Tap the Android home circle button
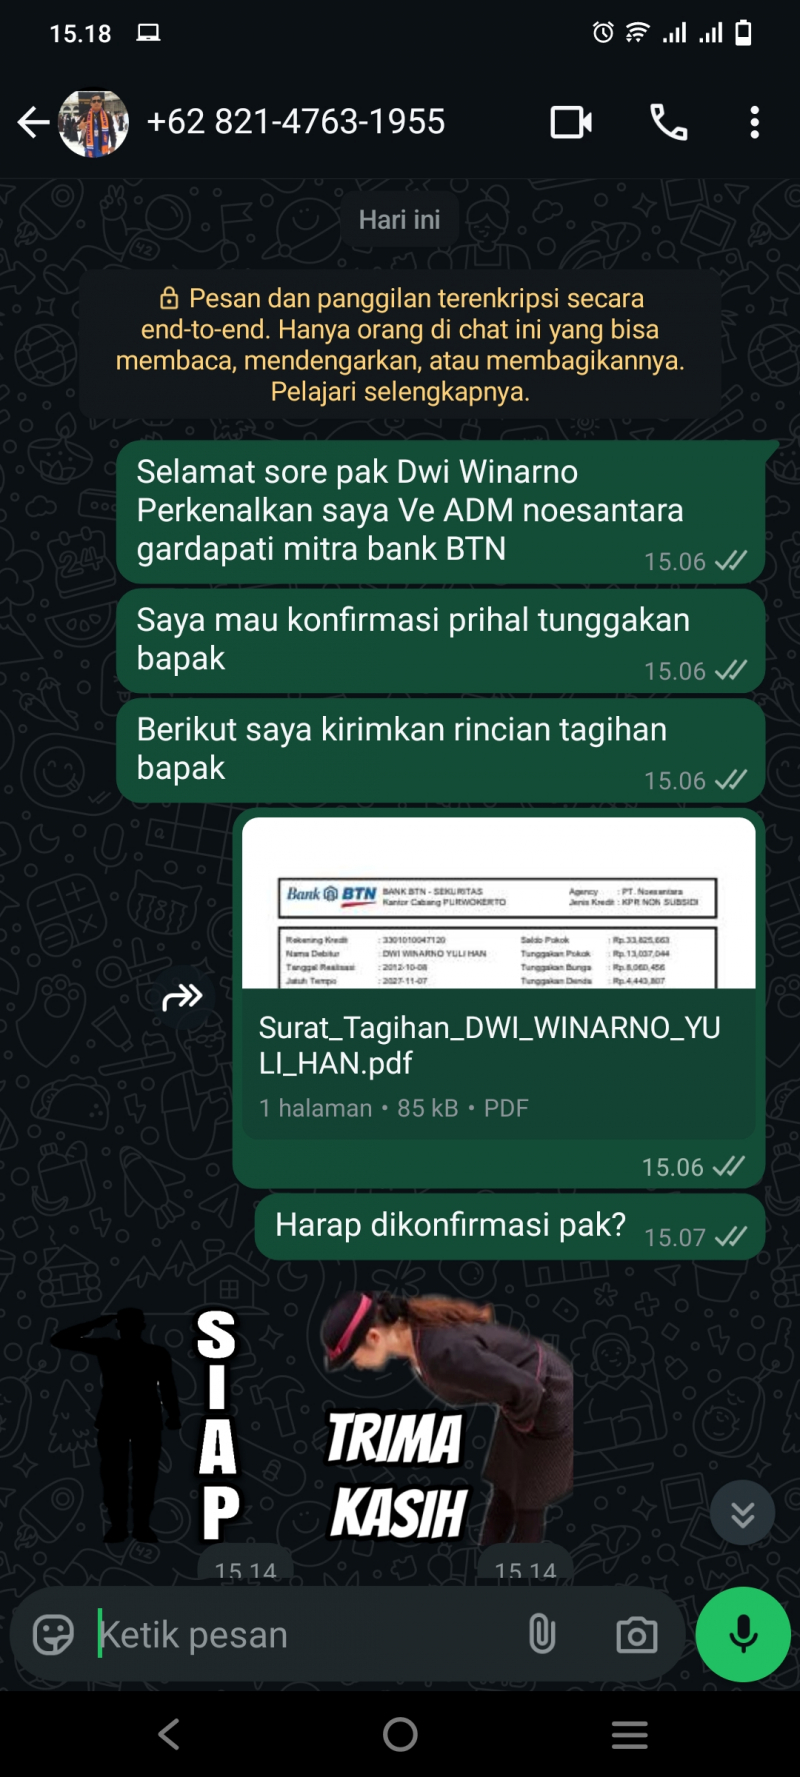800x1777 pixels. 400,1734
